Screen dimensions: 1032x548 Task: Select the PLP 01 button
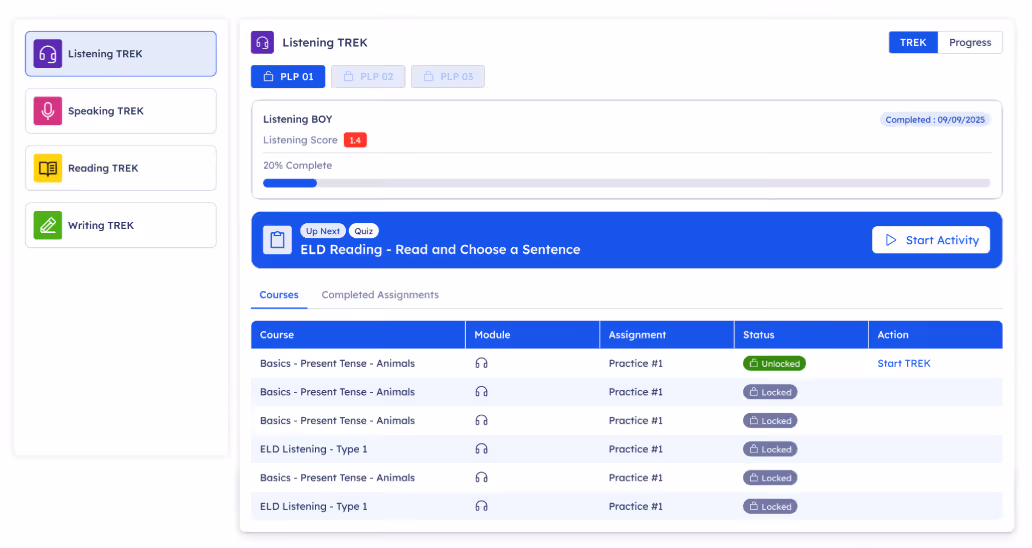point(288,76)
